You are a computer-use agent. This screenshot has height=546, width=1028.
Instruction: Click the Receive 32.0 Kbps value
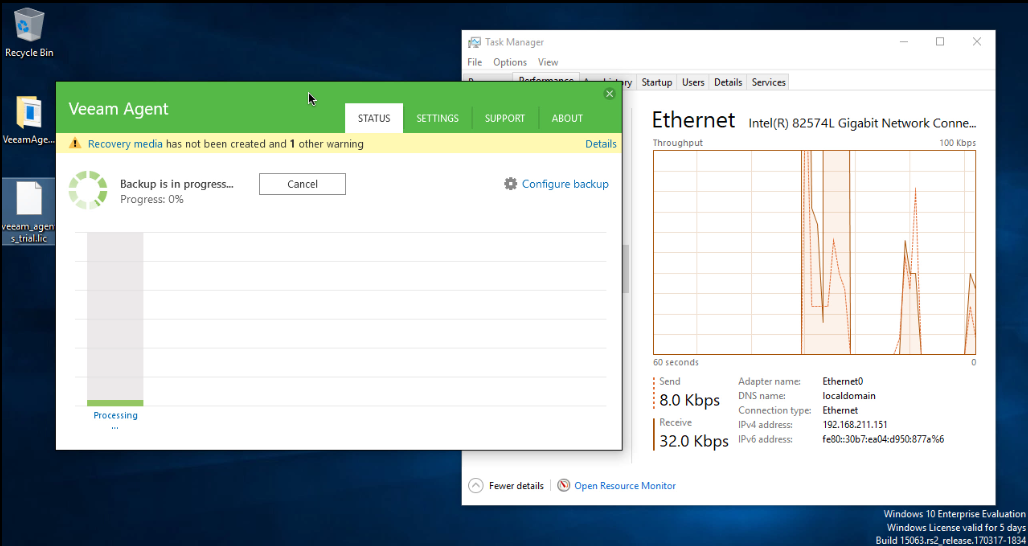coord(694,441)
